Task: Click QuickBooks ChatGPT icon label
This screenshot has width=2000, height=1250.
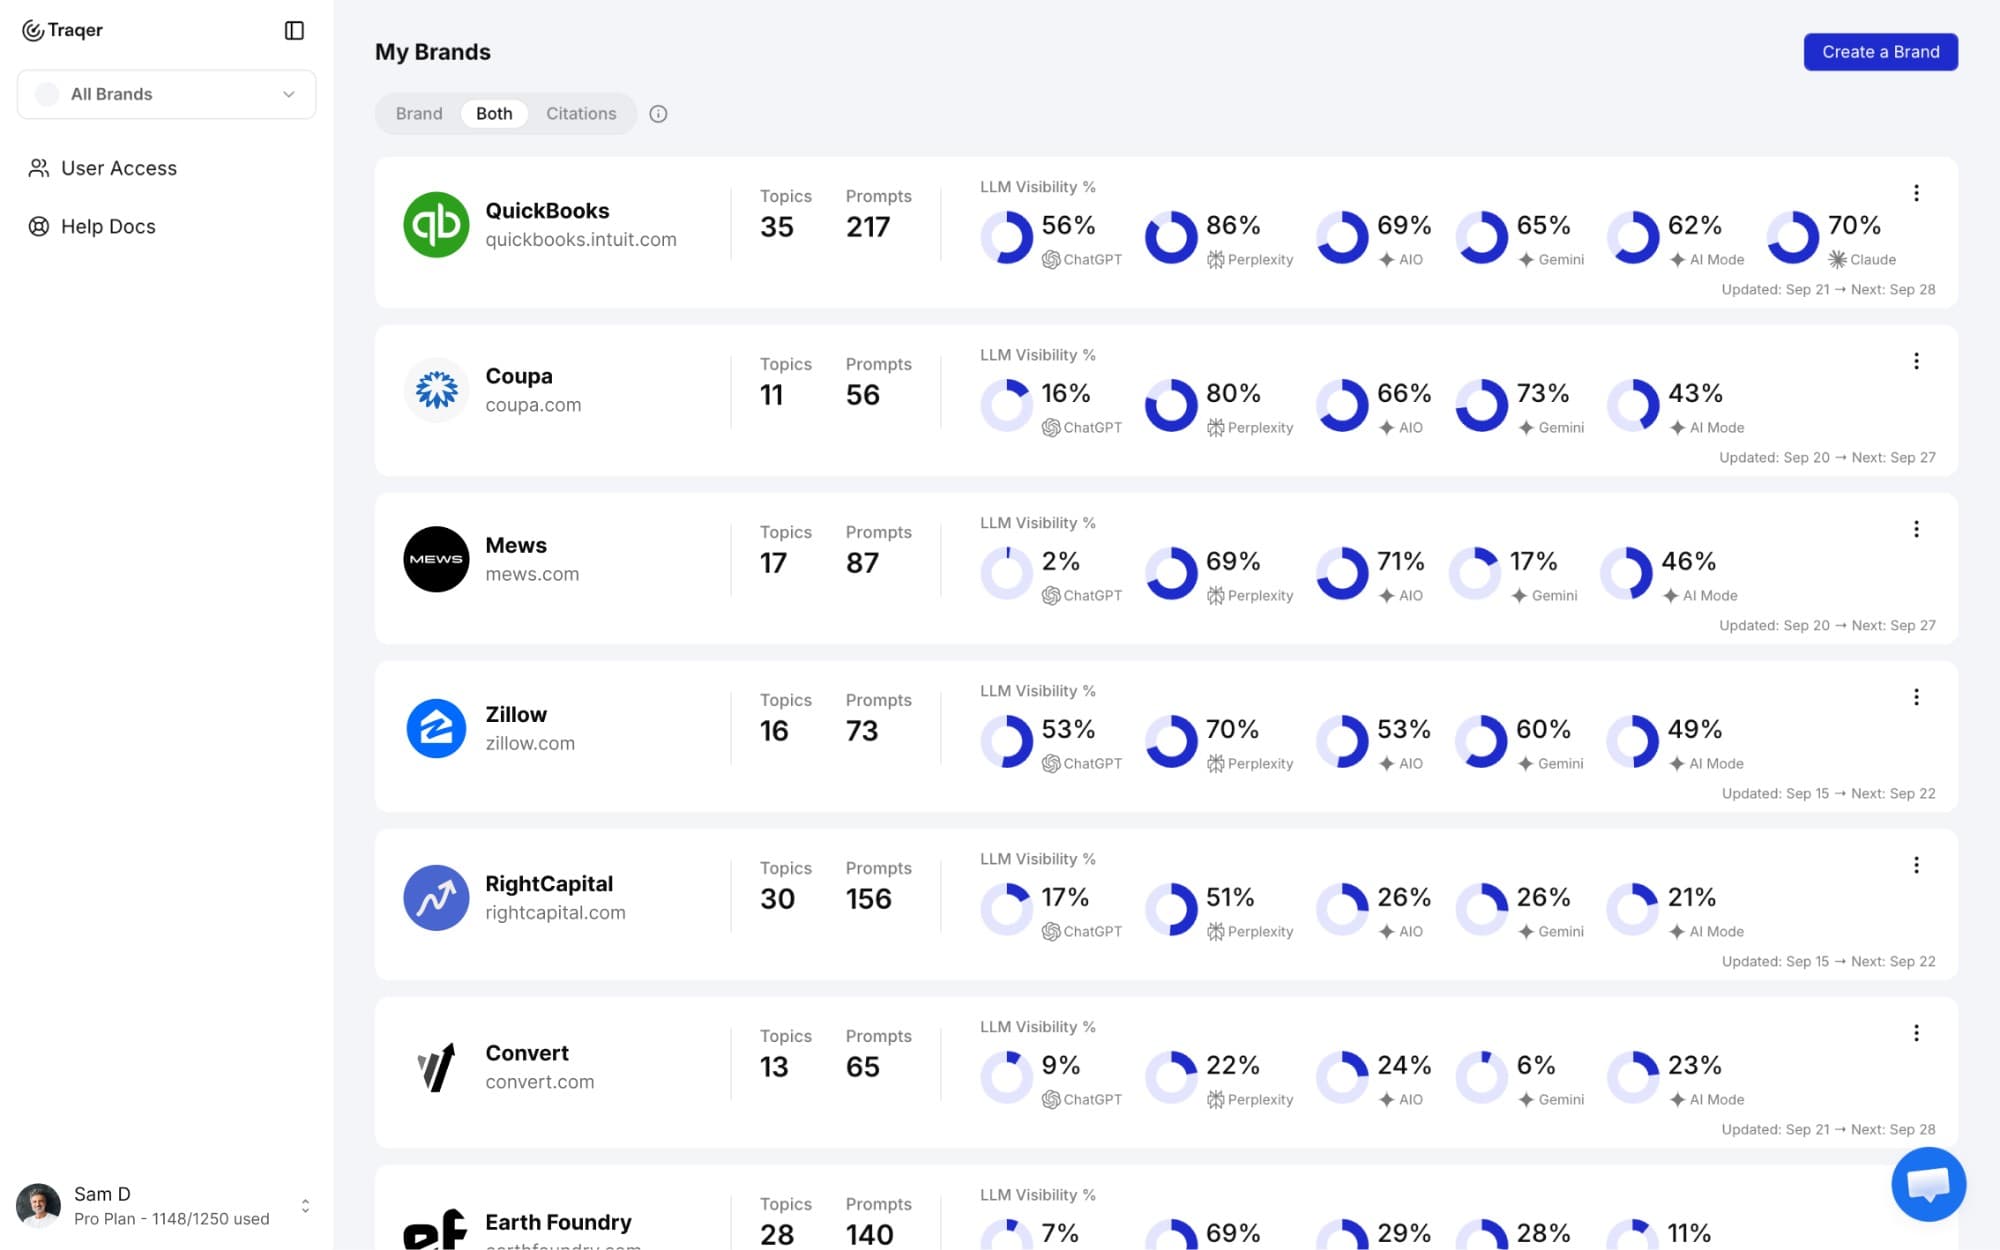Action: [x=1081, y=260]
